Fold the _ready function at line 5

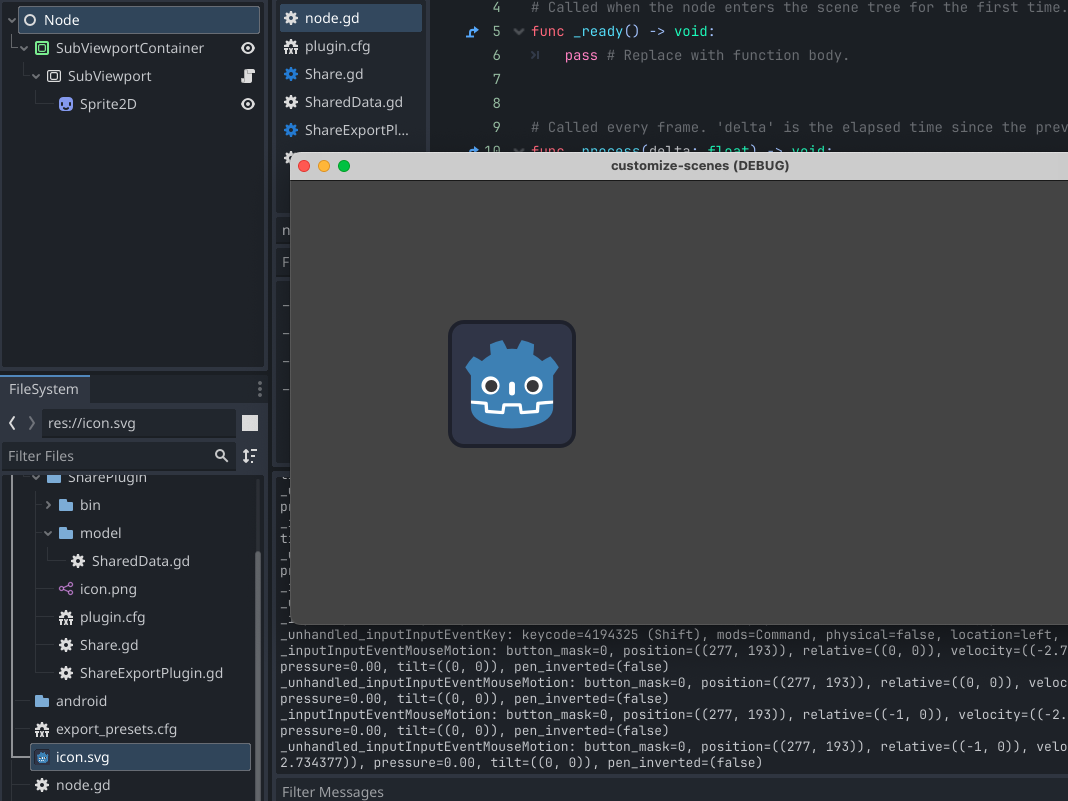519,32
